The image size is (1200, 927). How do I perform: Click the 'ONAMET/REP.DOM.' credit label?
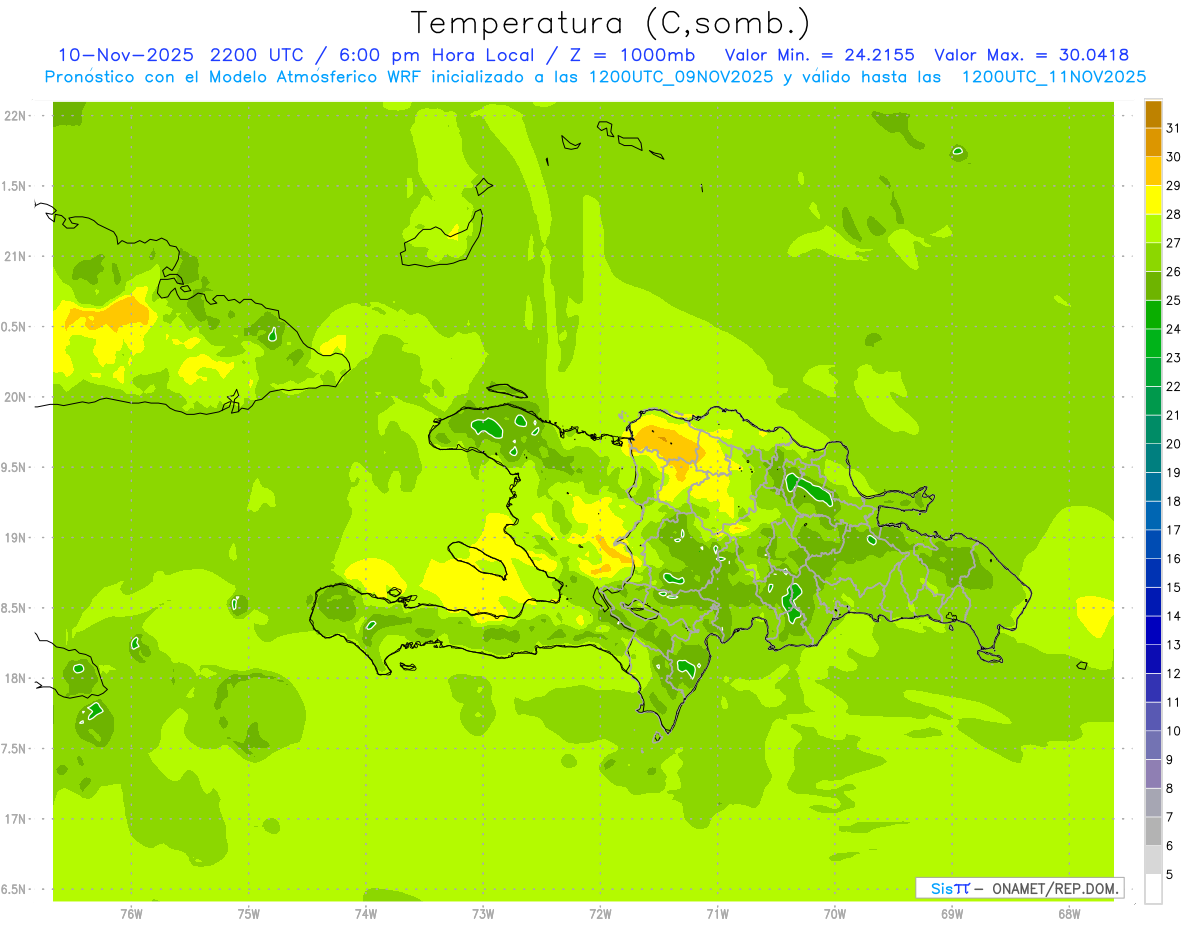click(x=1054, y=888)
